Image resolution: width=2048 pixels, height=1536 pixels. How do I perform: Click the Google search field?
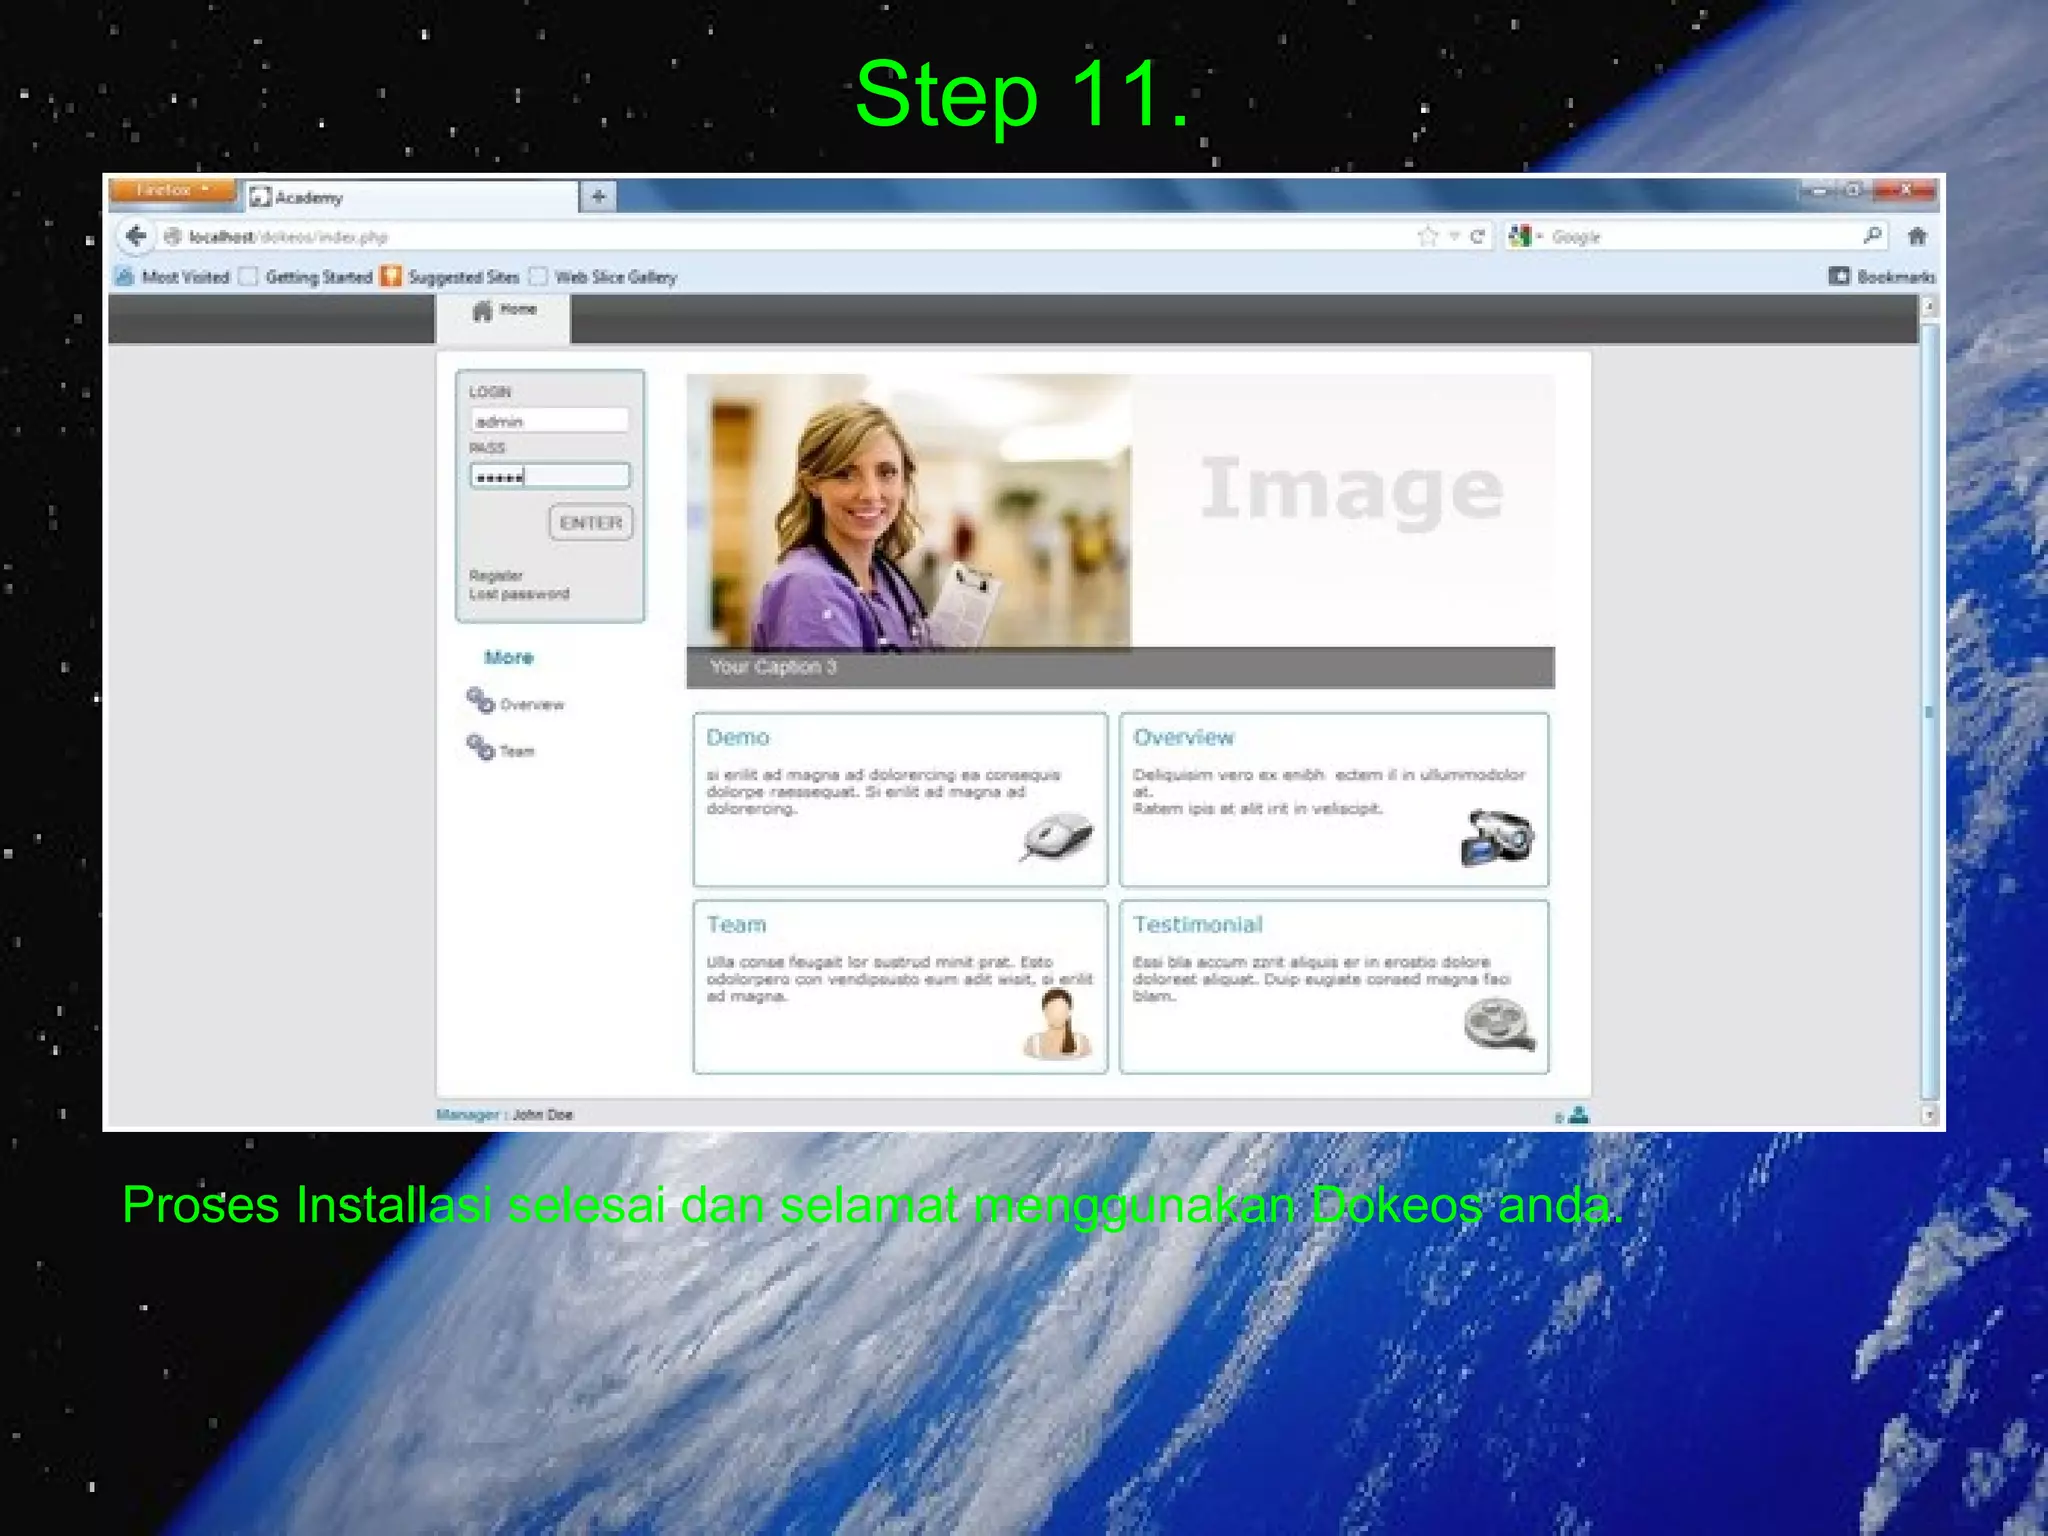point(1700,237)
